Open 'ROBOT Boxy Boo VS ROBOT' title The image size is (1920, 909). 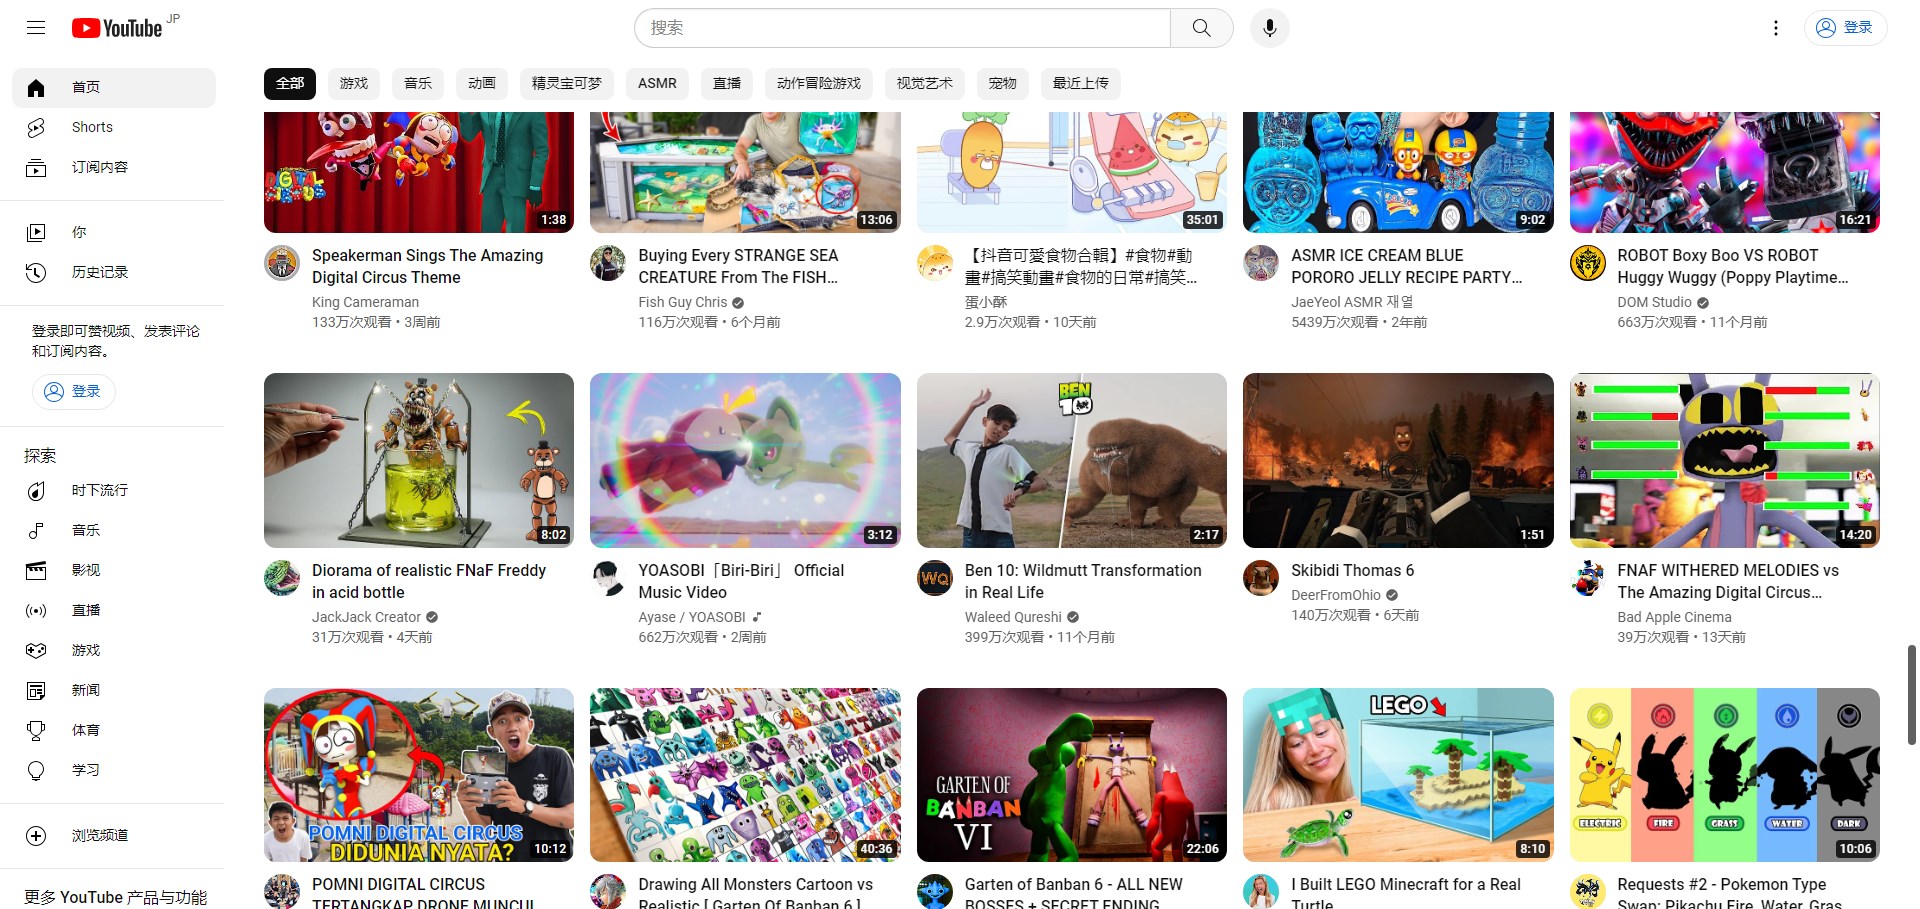[1733, 267]
